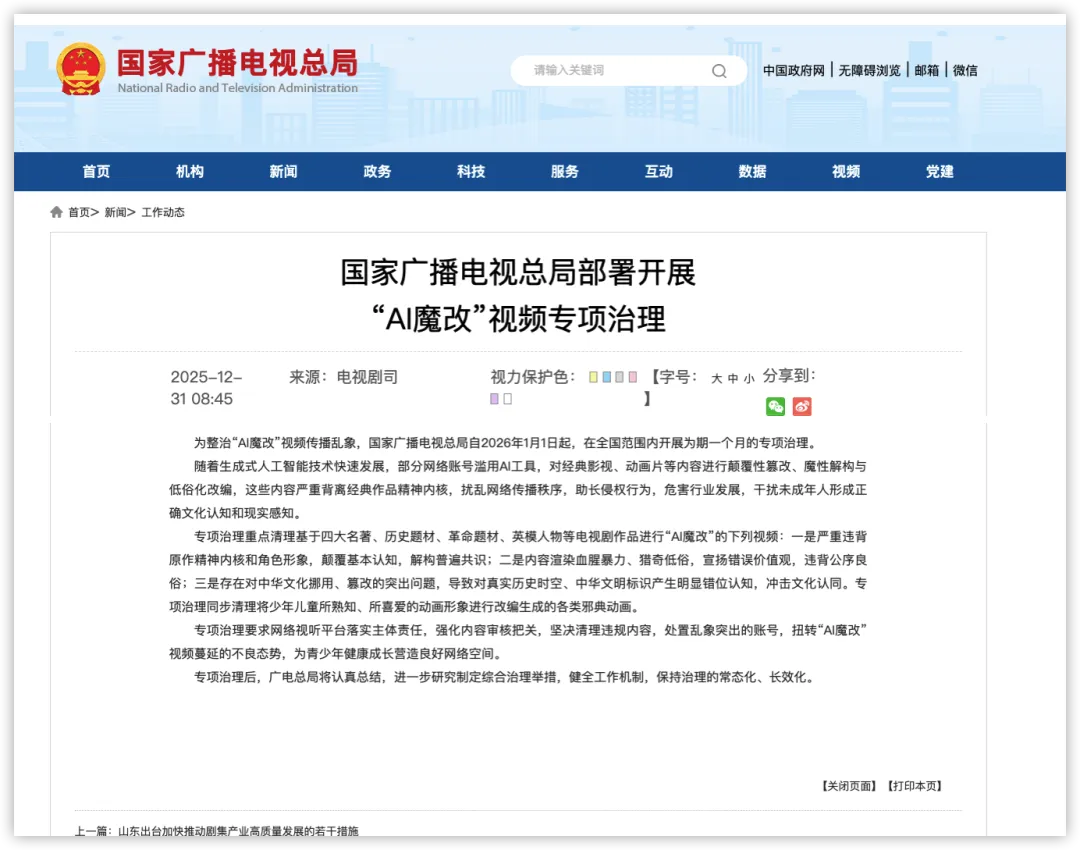This screenshot has height=850, width=1080.
Task: Click the publish date 2025-12-31 08:45
Action: (206, 388)
